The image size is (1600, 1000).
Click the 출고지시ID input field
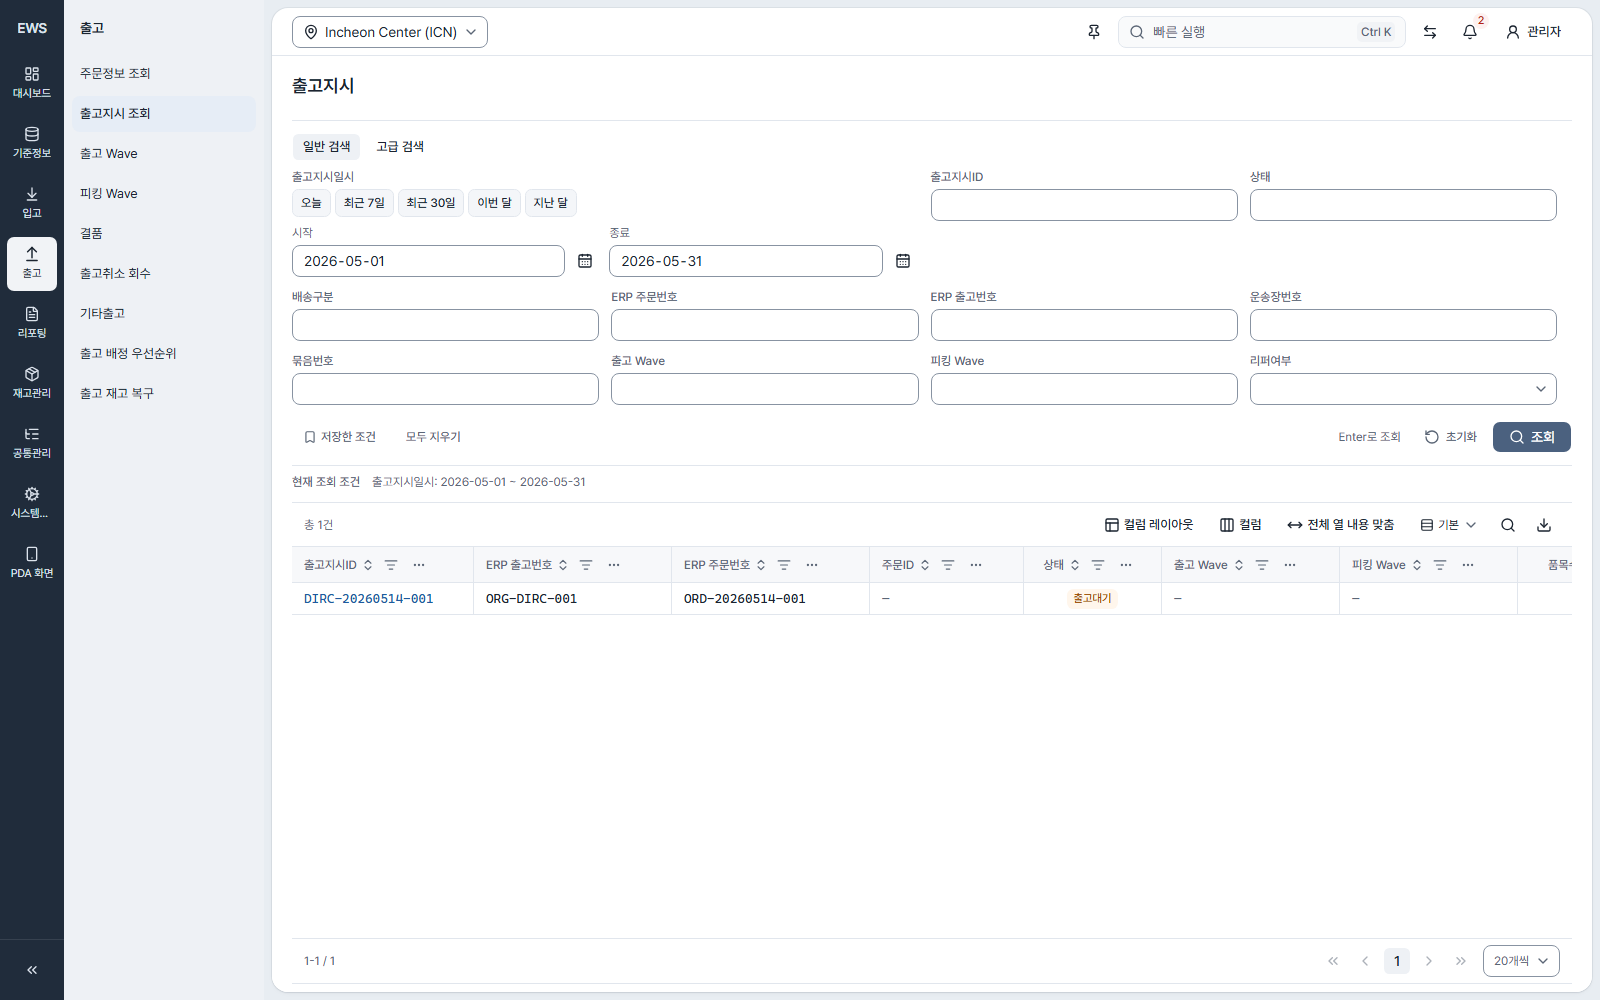(x=1084, y=205)
